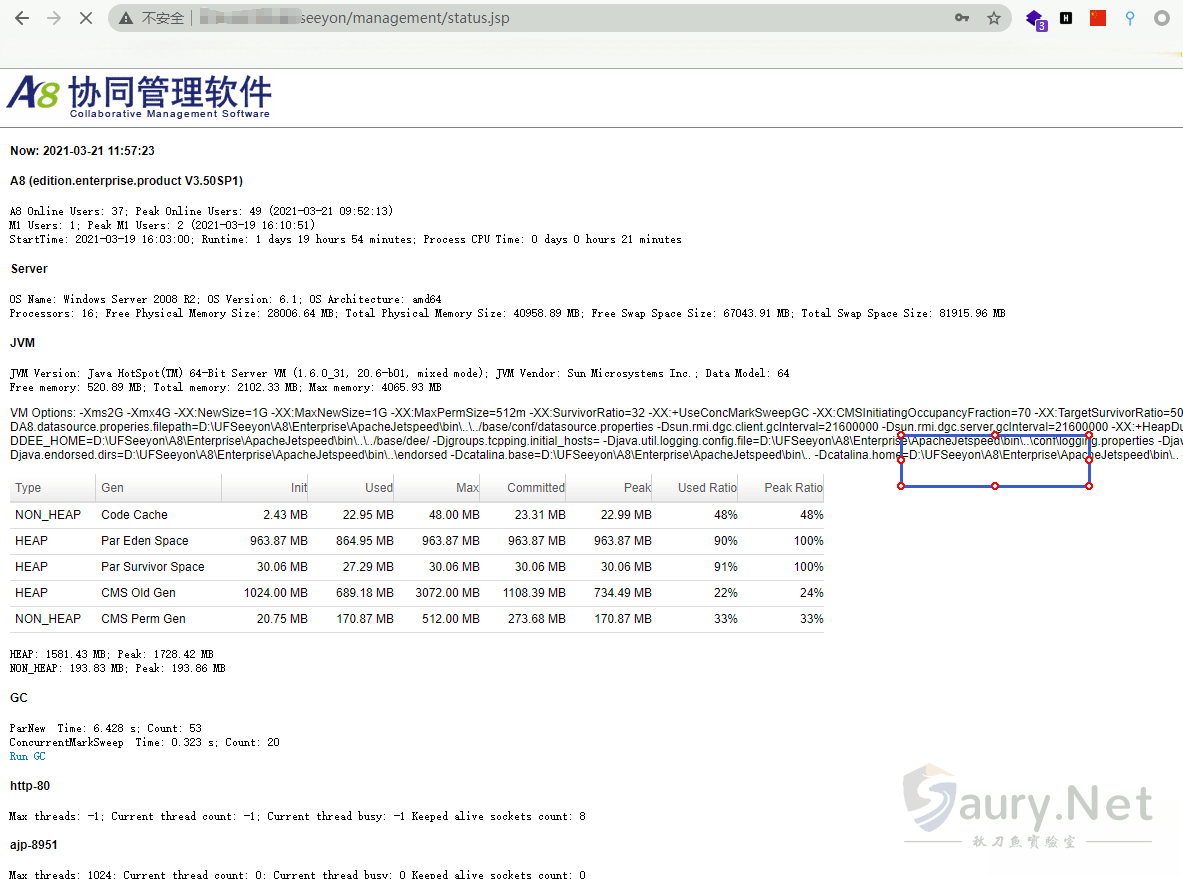Open the purple extension with badge 3
Image resolution: width=1183 pixels, height=879 pixels.
coord(1035,18)
